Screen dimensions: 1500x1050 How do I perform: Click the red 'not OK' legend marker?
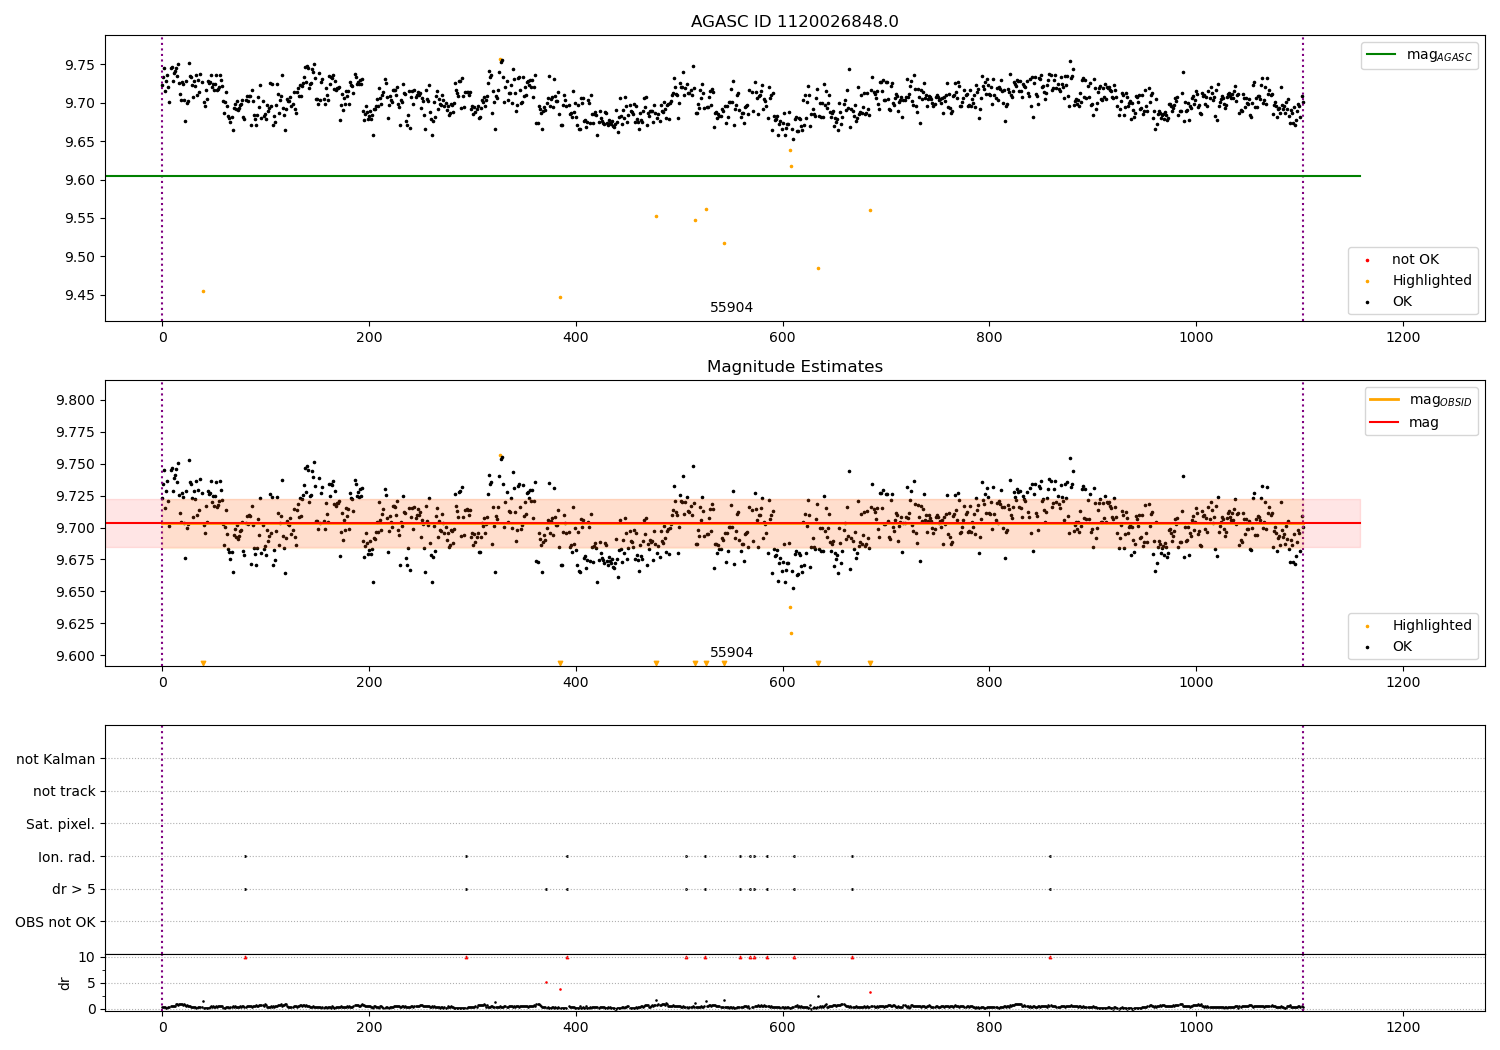tap(1367, 260)
